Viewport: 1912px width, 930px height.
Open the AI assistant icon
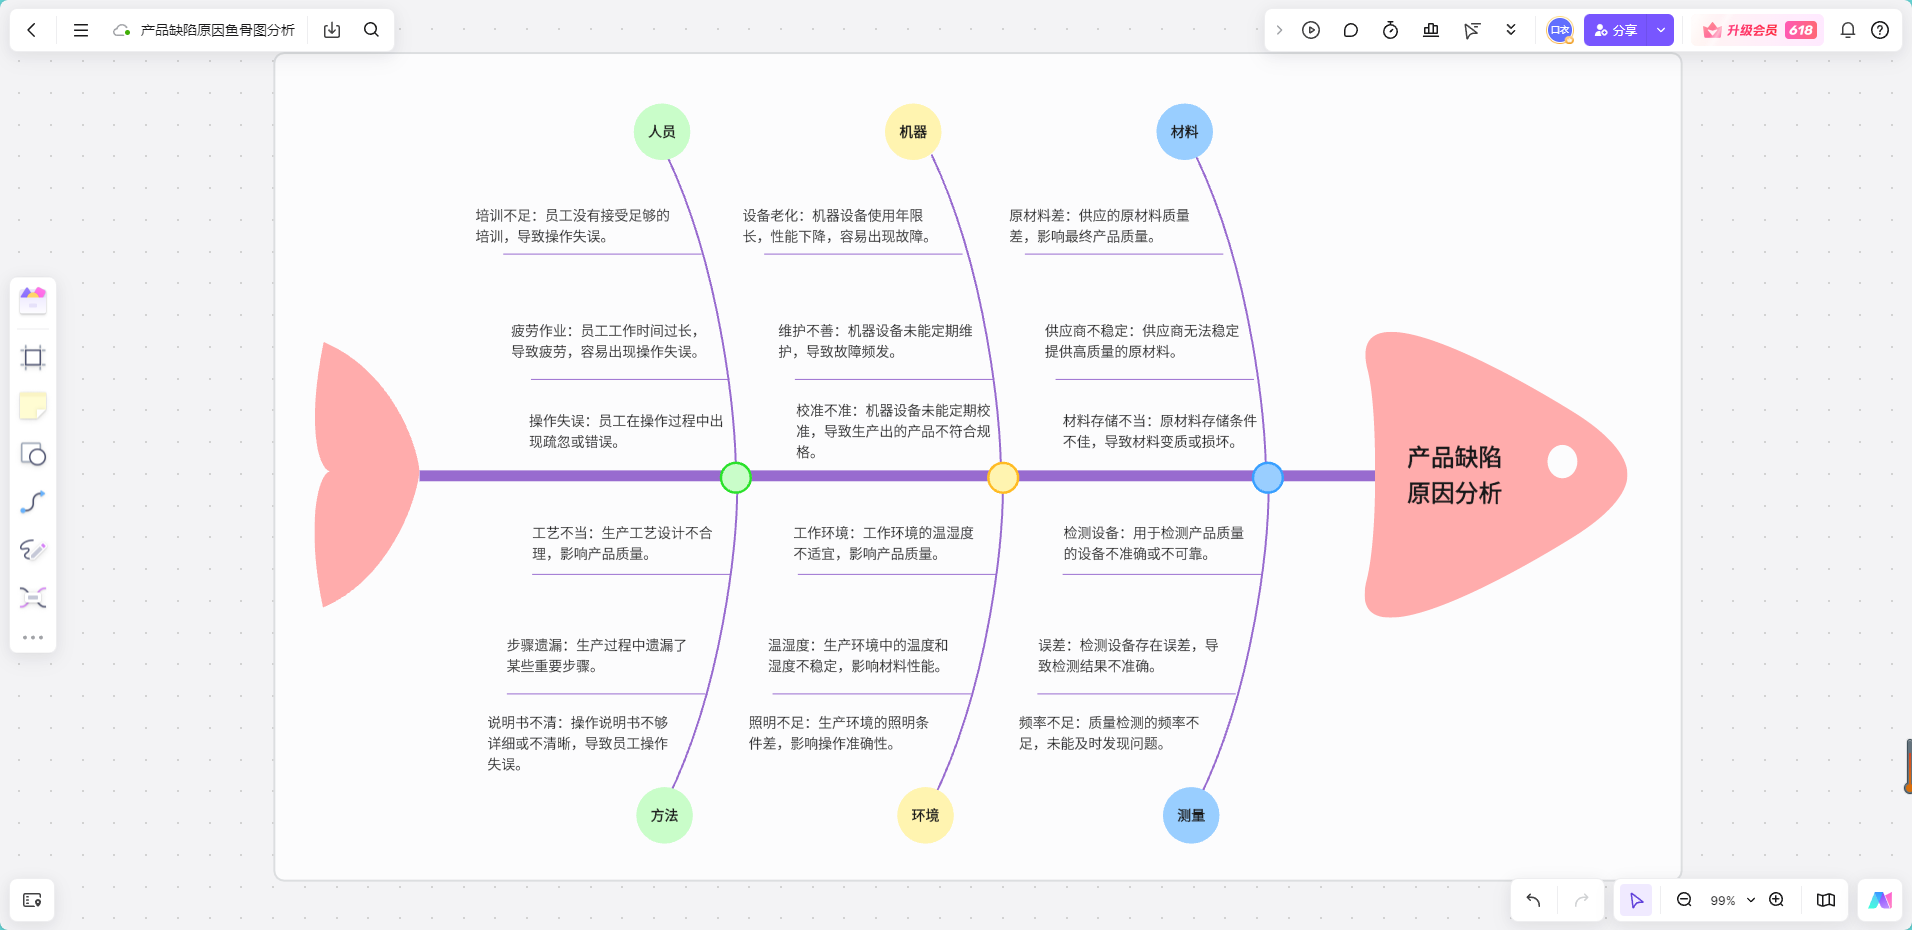pyautogui.click(x=1880, y=900)
